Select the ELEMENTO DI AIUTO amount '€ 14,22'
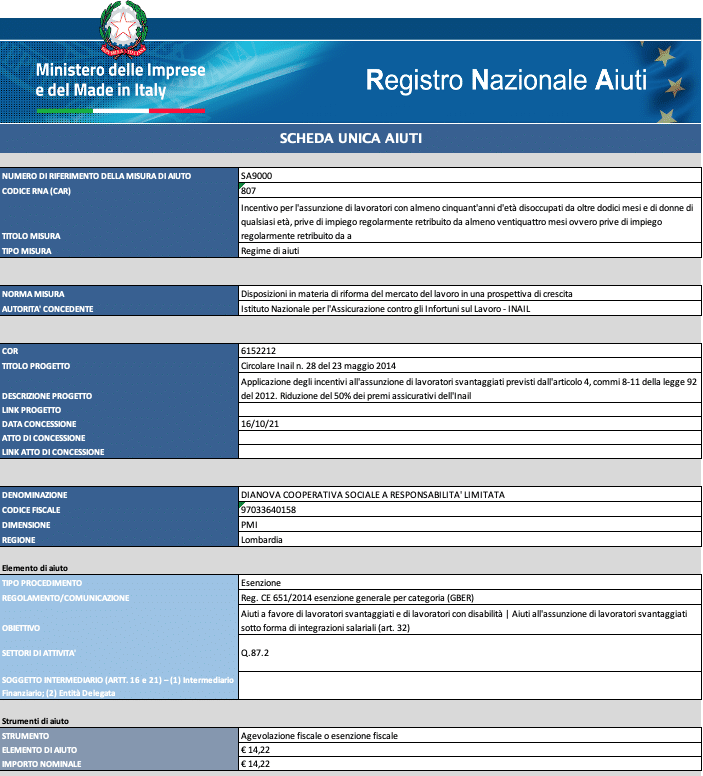 (470, 749)
